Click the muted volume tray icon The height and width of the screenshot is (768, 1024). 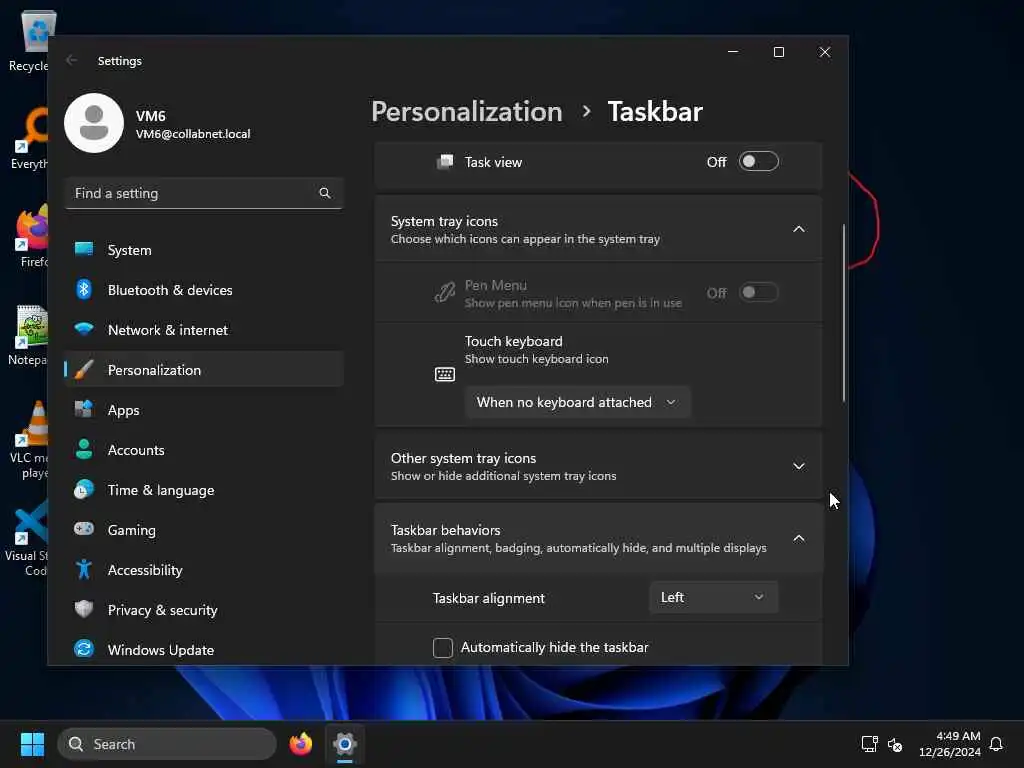point(895,744)
